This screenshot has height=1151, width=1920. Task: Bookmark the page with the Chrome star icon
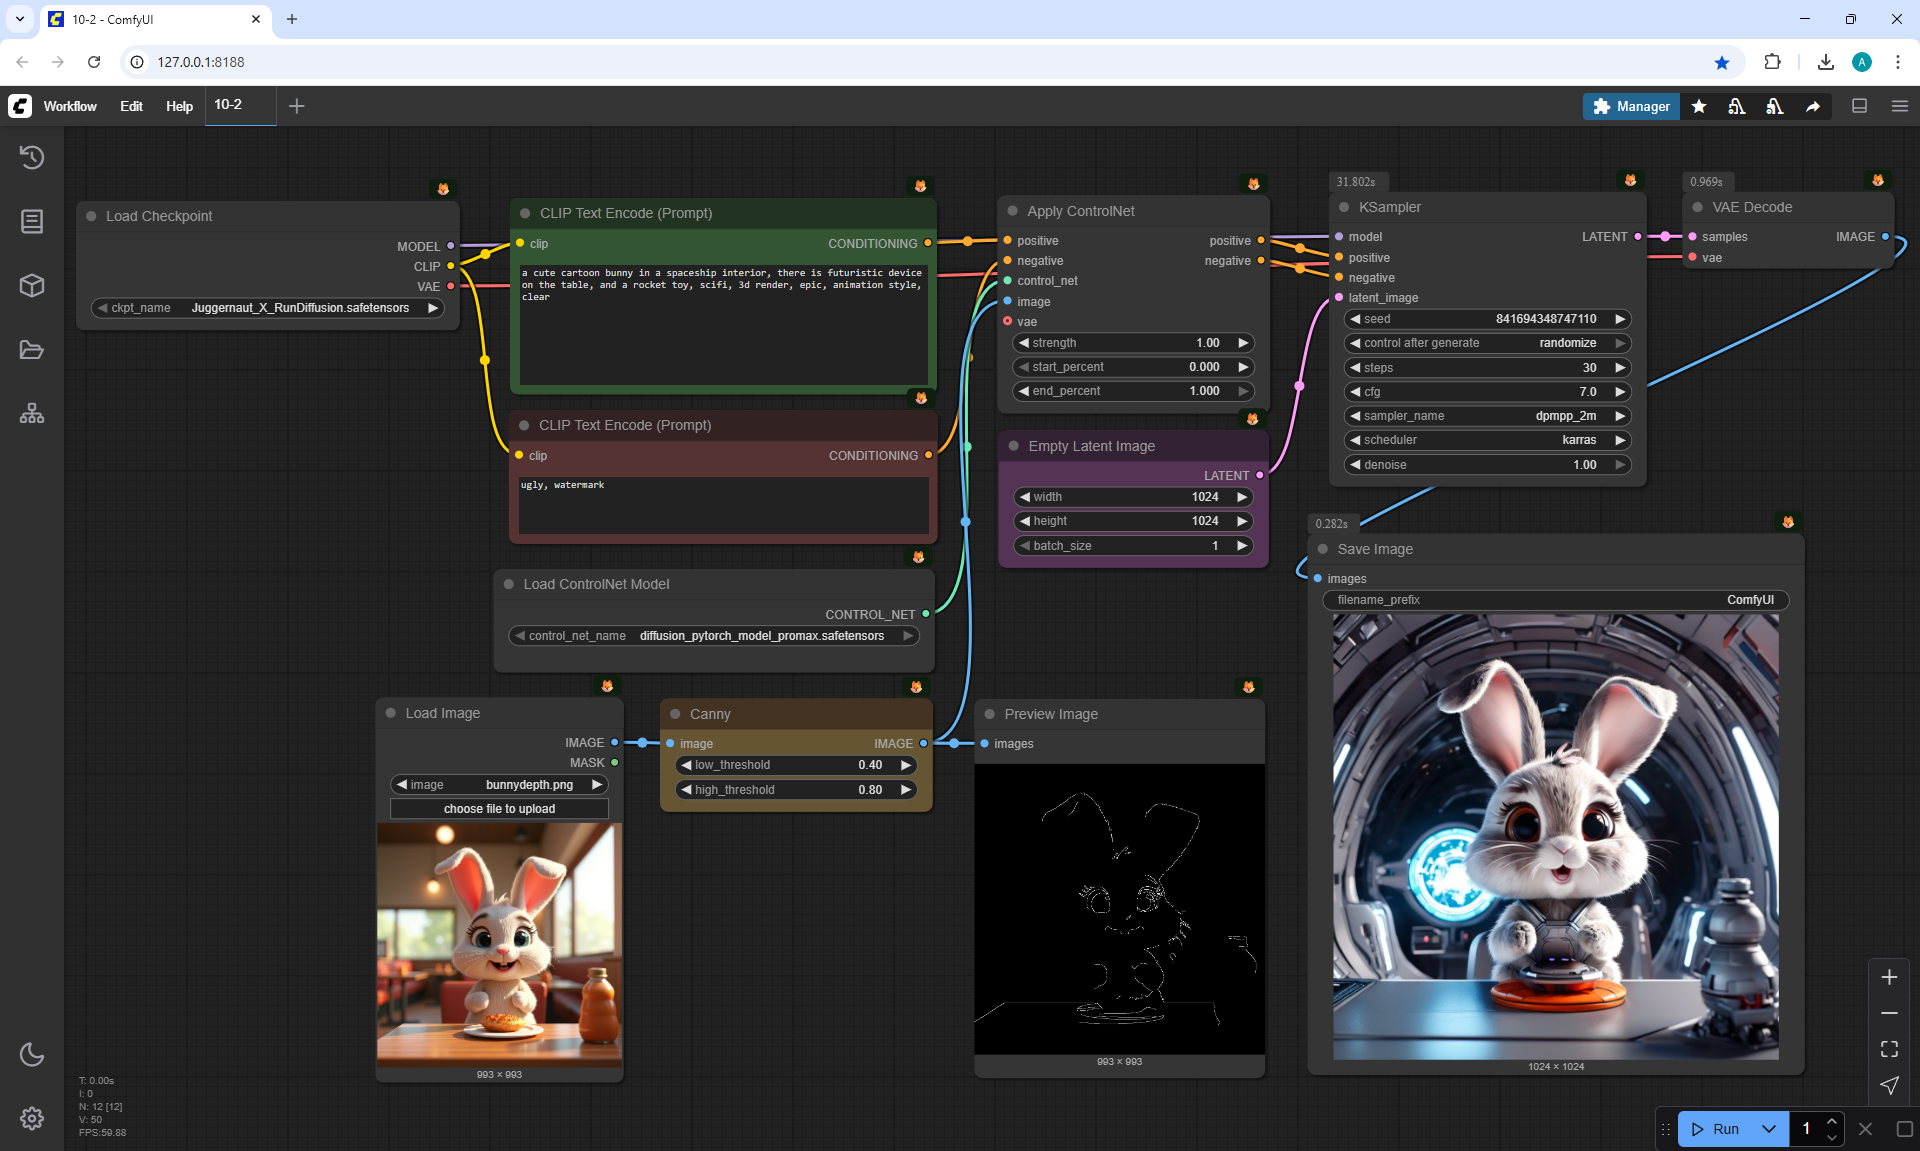pyautogui.click(x=1721, y=62)
